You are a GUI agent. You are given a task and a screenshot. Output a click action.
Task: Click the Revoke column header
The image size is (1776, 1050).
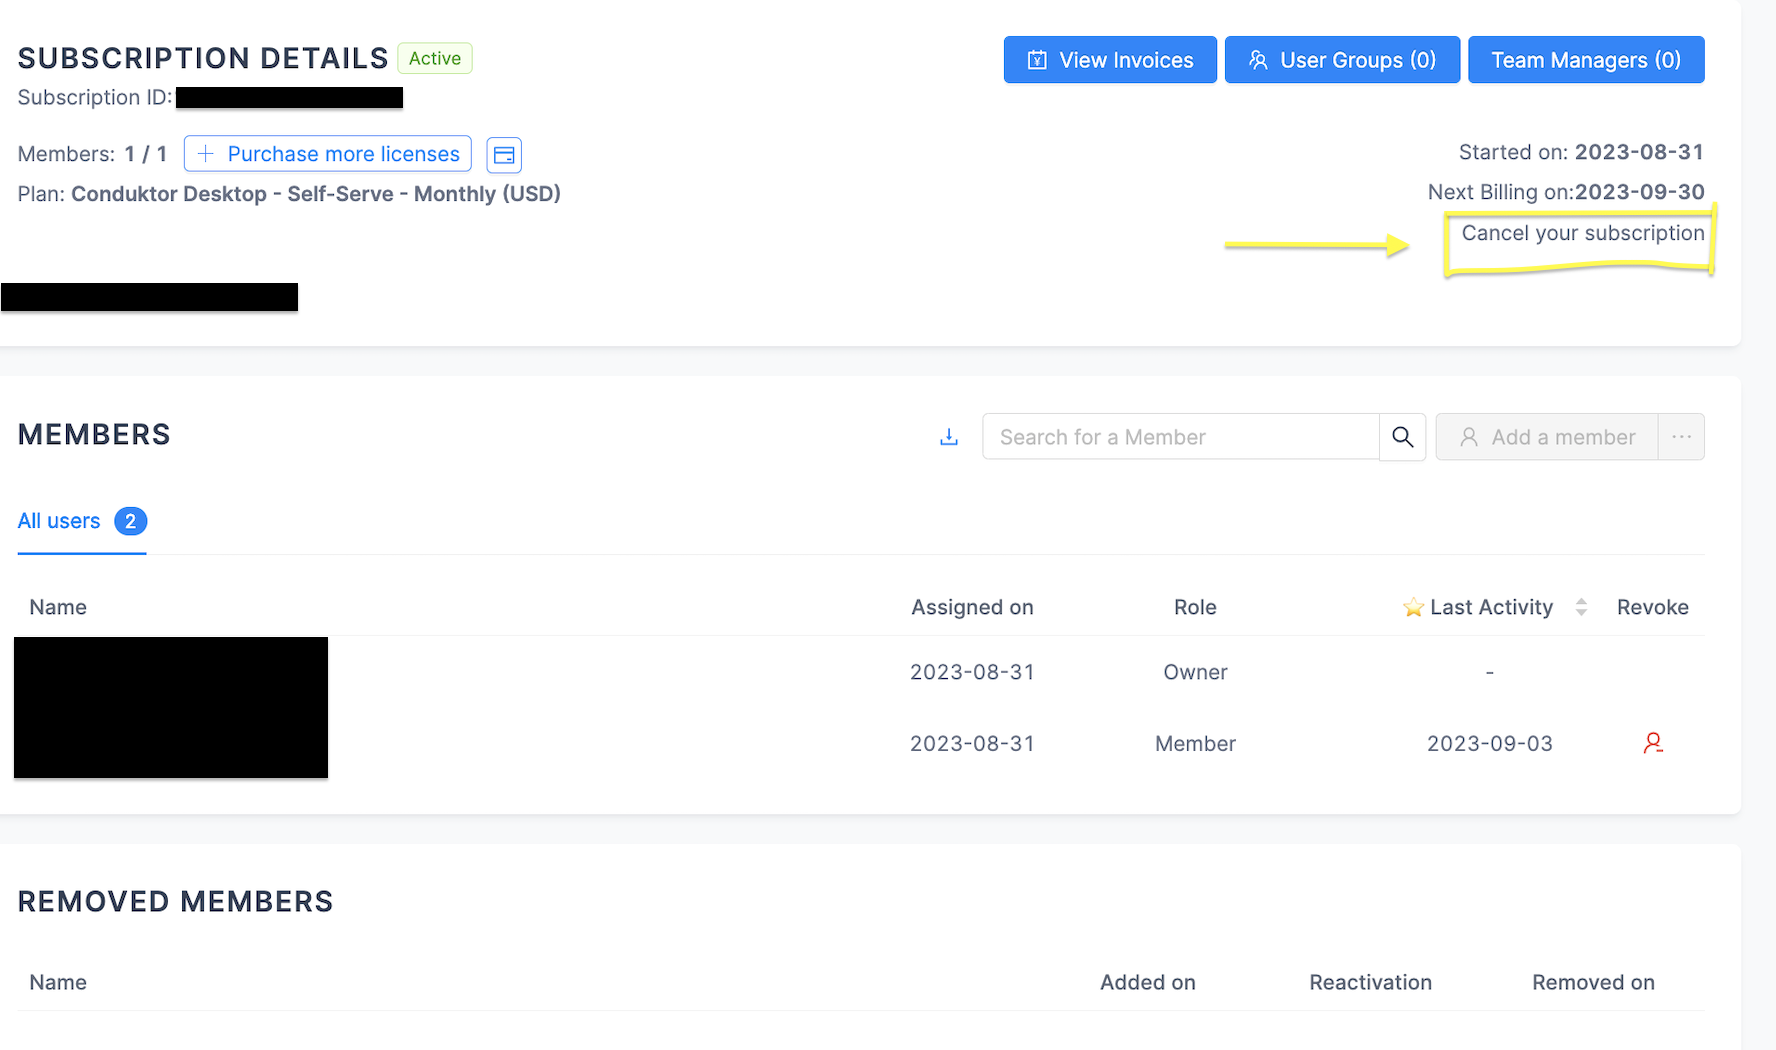tap(1652, 607)
